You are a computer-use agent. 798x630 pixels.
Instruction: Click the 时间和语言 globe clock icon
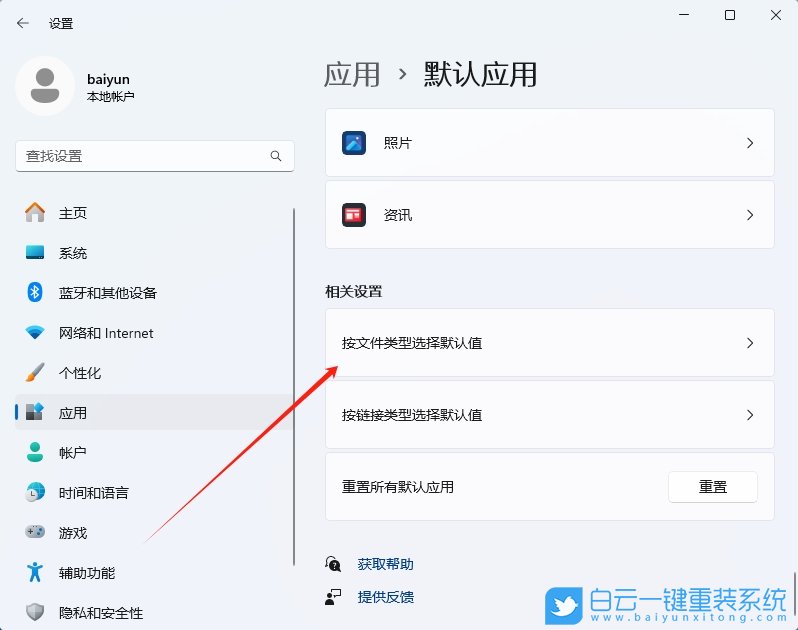point(35,492)
